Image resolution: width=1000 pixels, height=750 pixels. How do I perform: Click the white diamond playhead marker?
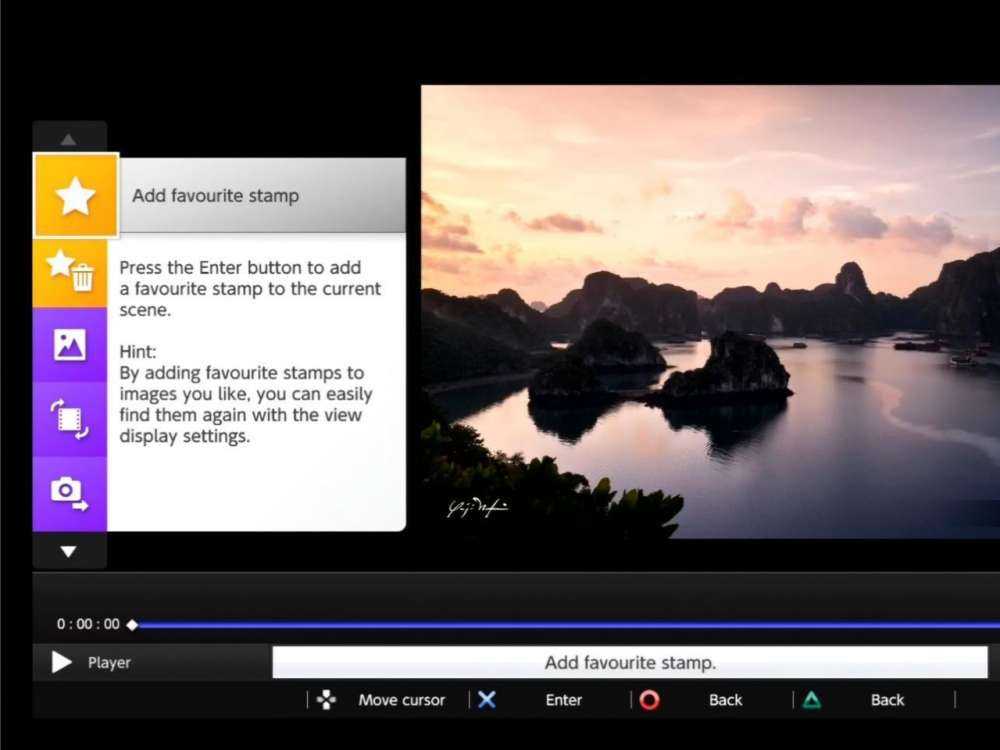(132, 625)
